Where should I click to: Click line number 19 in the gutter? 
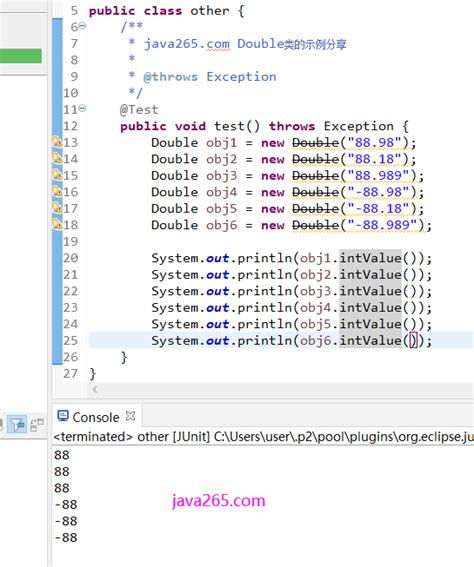click(x=70, y=241)
